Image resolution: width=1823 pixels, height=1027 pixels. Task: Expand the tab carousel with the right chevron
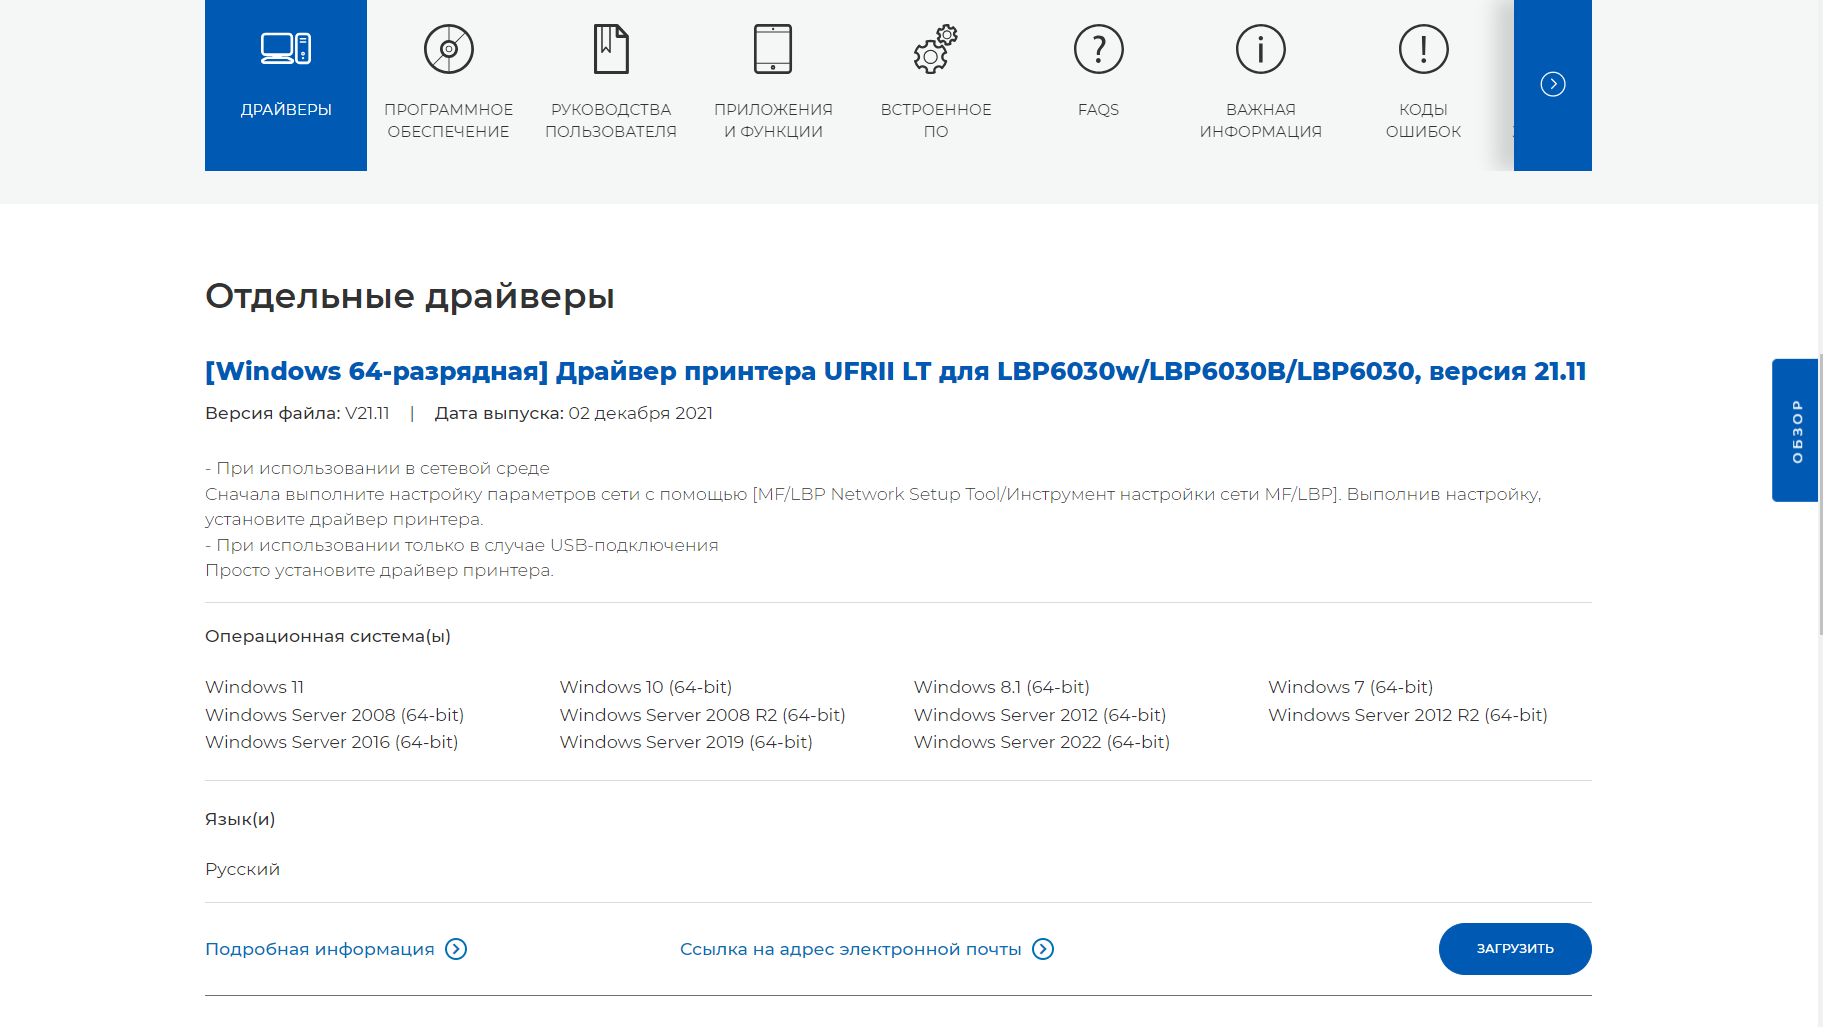1553,84
